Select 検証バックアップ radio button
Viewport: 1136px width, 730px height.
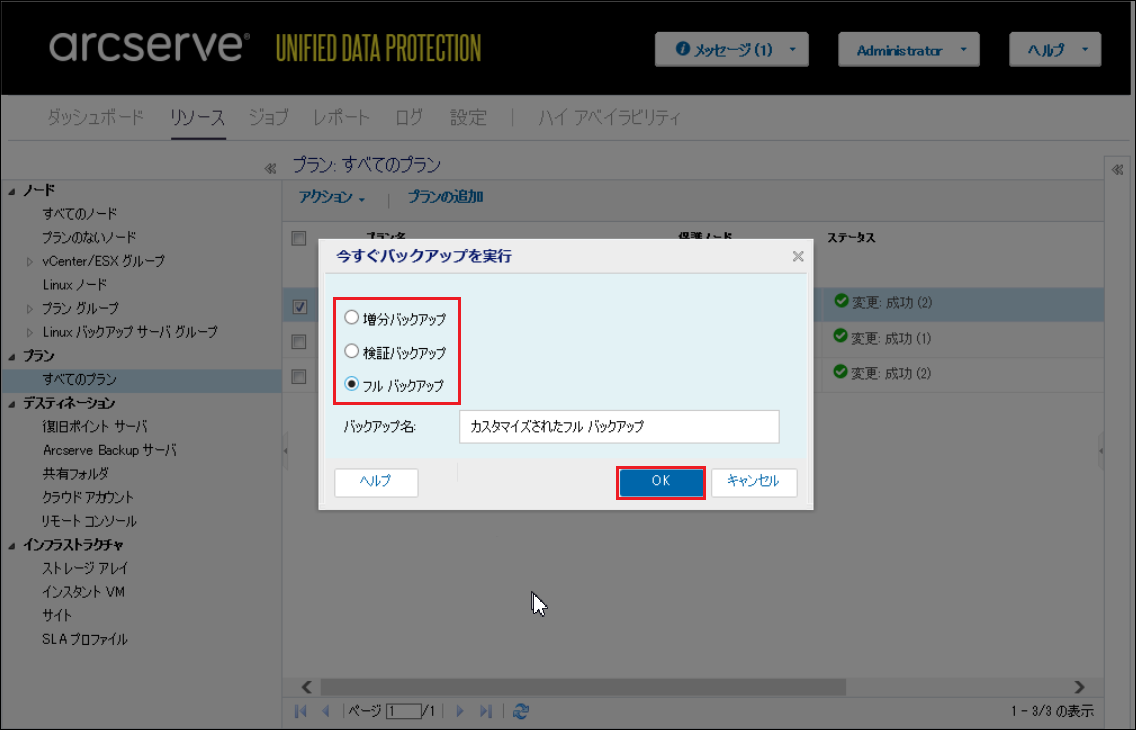(351, 352)
